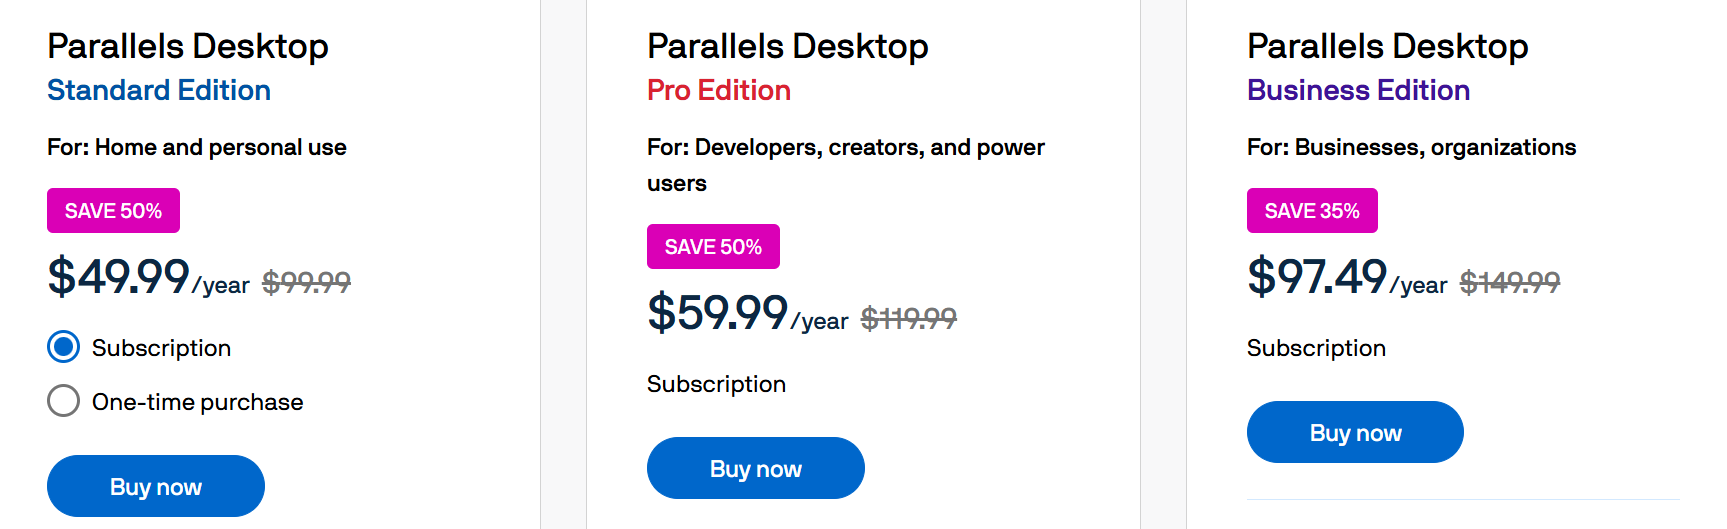Screen dimensions: 1727x529
Task: Click the Business Edition heading
Action: pos(1358,90)
